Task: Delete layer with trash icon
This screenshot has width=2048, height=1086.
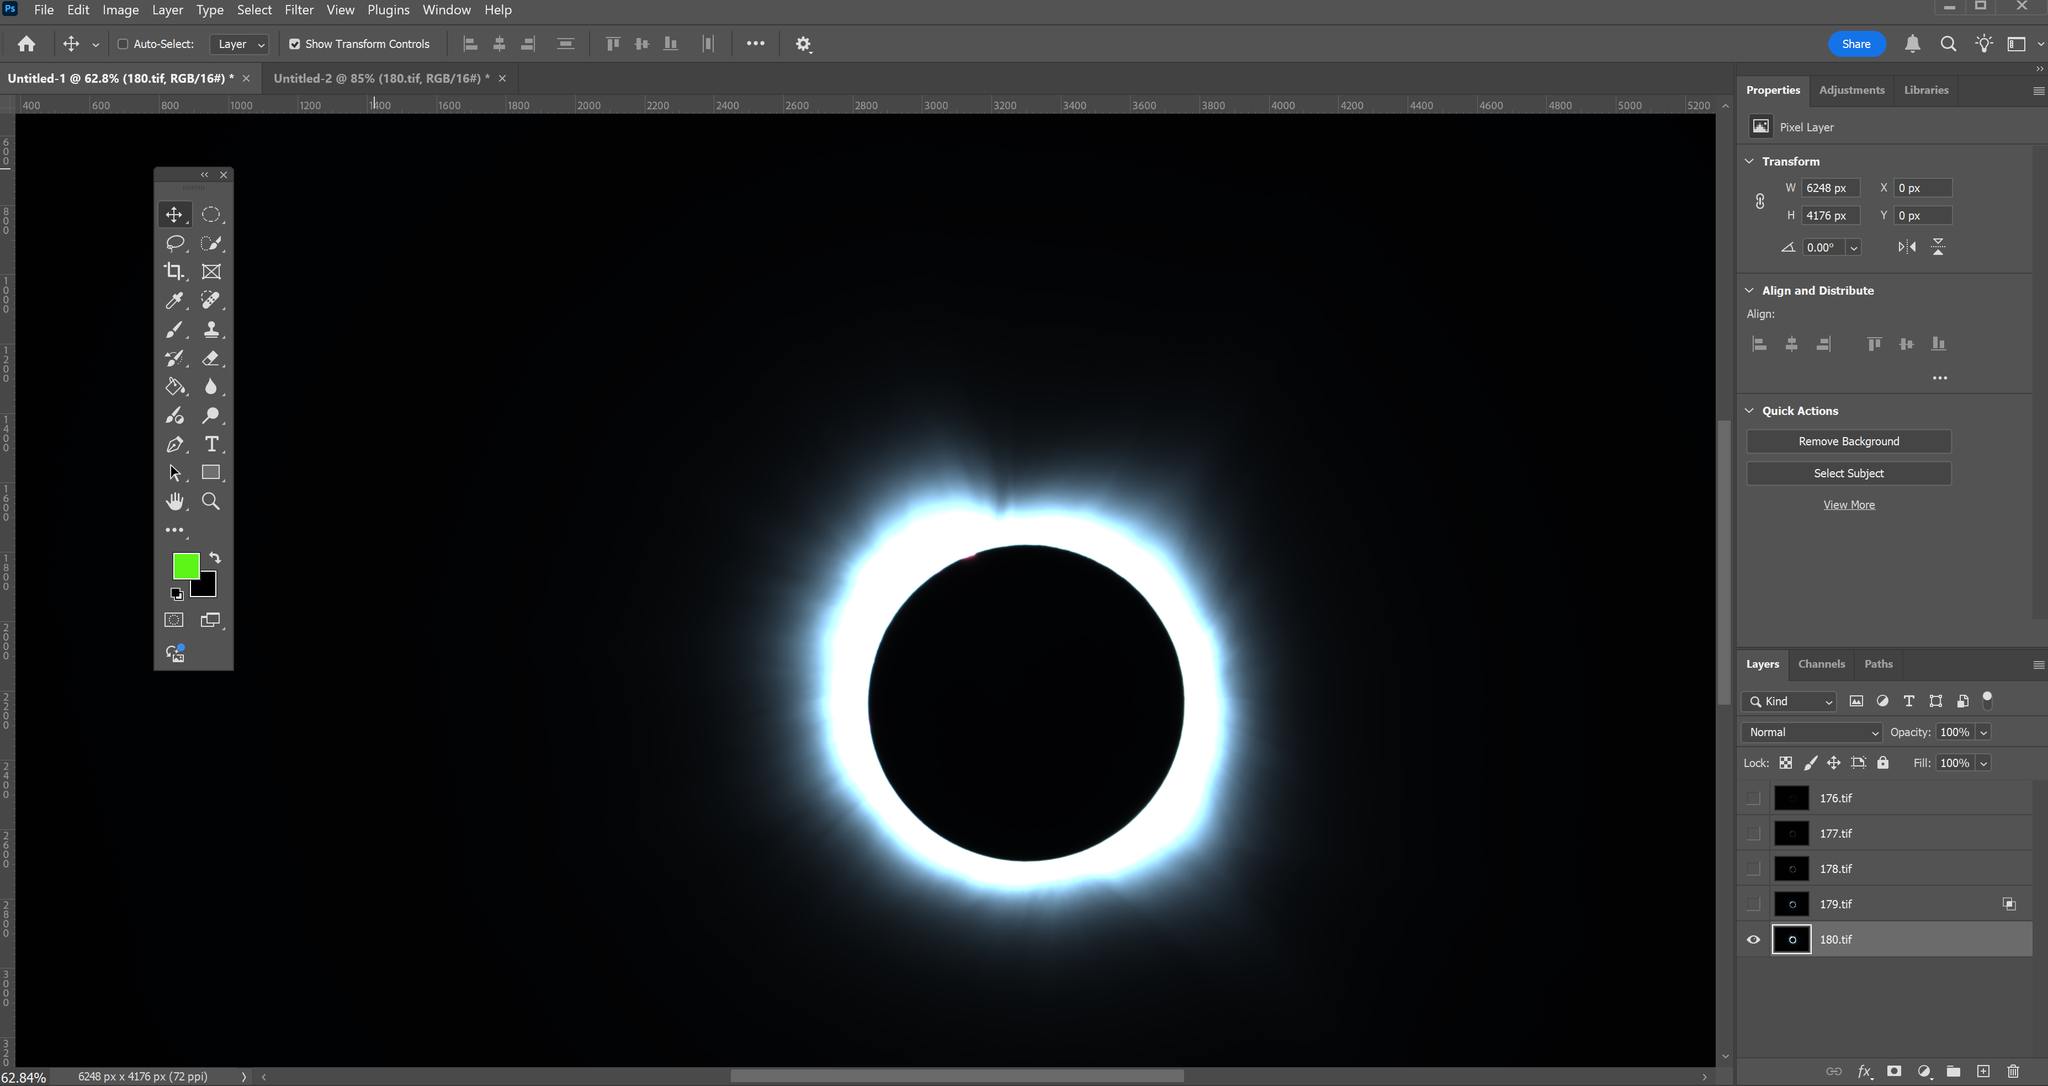Action: pos(2013,1071)
